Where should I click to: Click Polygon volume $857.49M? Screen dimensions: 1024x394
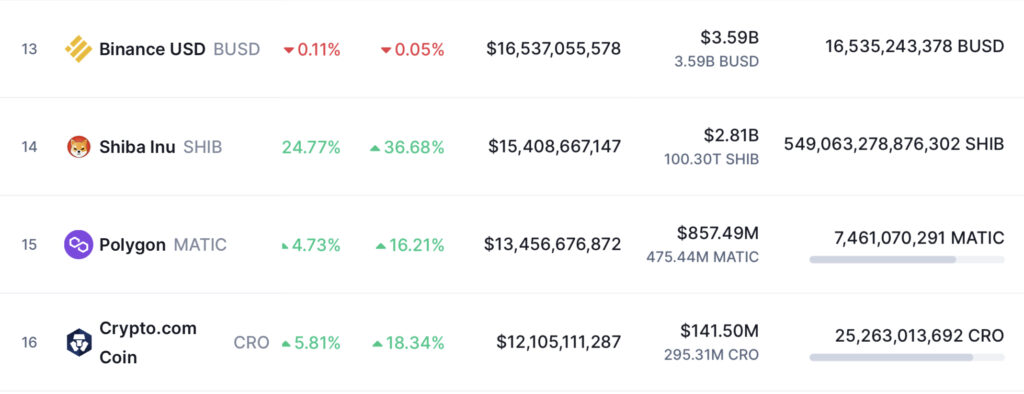[718, 233]
